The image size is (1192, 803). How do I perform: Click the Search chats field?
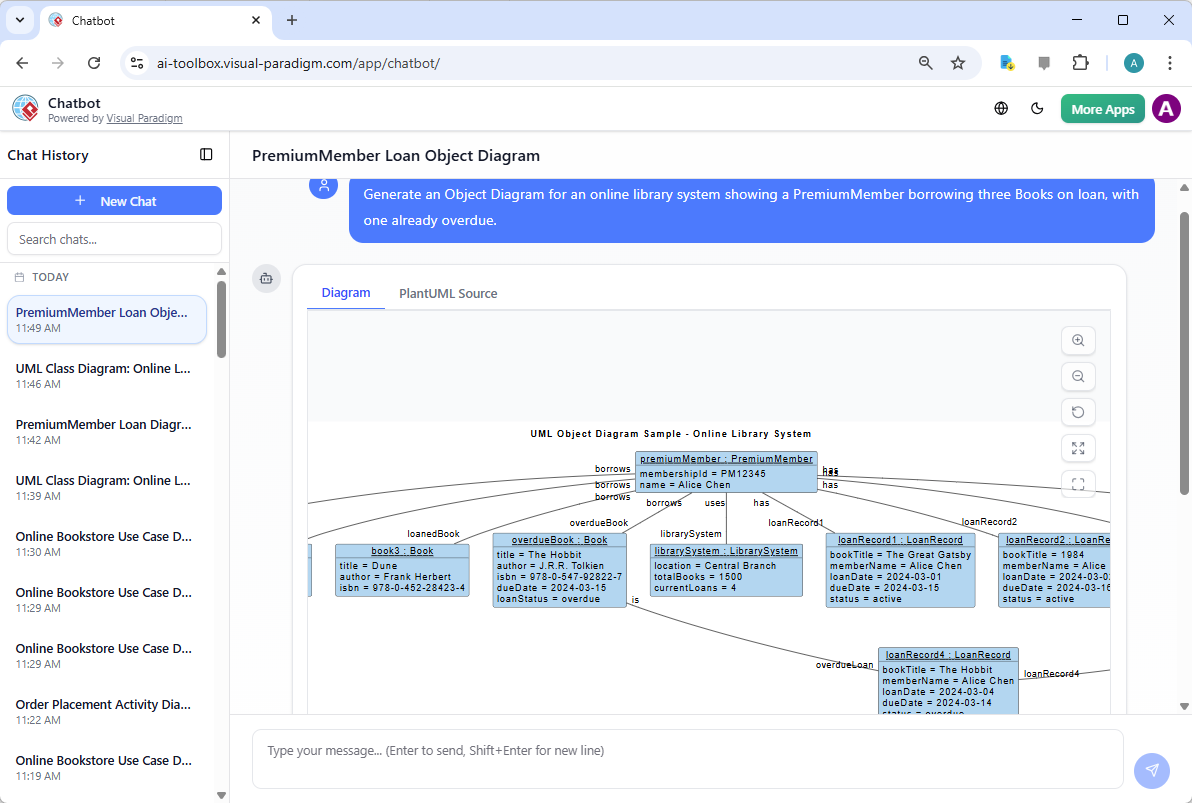tap(114, 239)
